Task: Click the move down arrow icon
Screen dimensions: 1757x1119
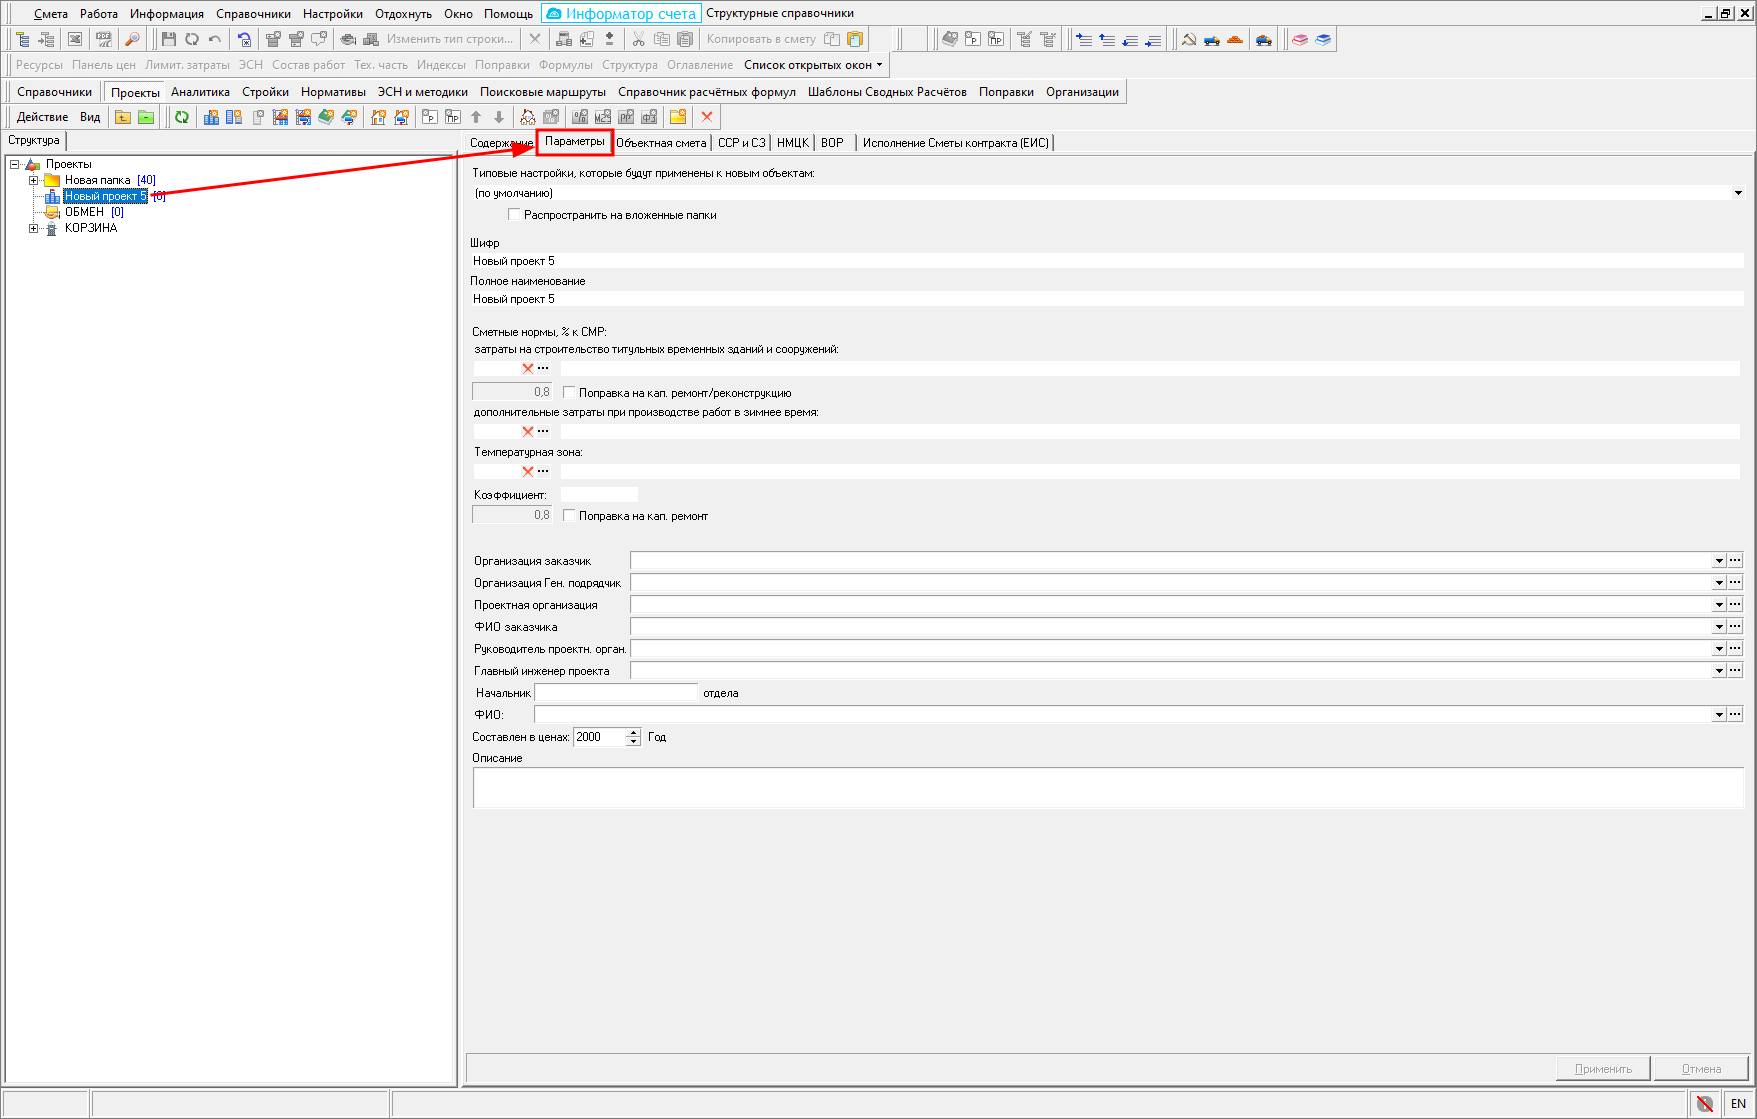Action: point(499,117)
